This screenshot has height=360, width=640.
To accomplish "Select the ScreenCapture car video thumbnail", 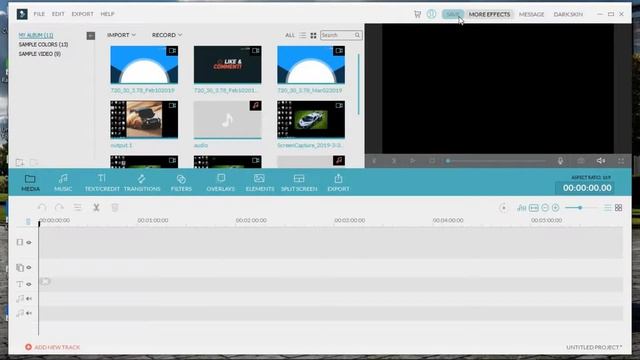I will 311,120.
